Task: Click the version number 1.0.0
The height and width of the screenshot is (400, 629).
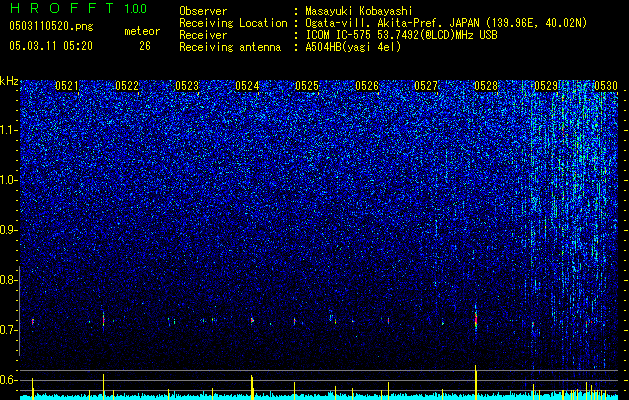Action: coord(136,9)
